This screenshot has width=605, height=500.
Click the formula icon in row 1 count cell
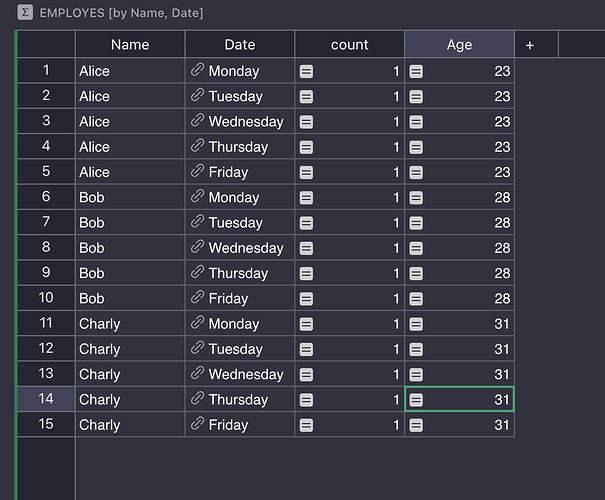(x=307, y=71)
